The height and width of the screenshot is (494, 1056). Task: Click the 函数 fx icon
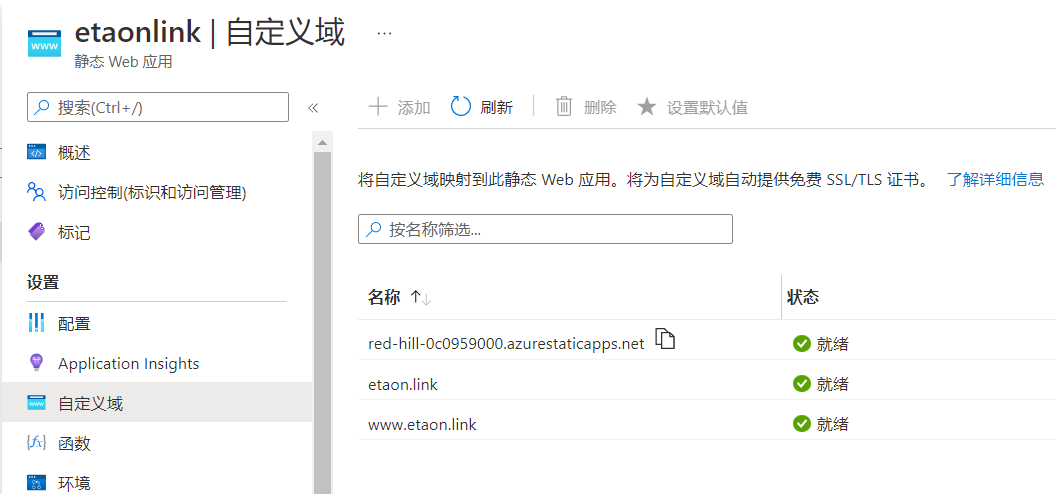pos(36,443)
